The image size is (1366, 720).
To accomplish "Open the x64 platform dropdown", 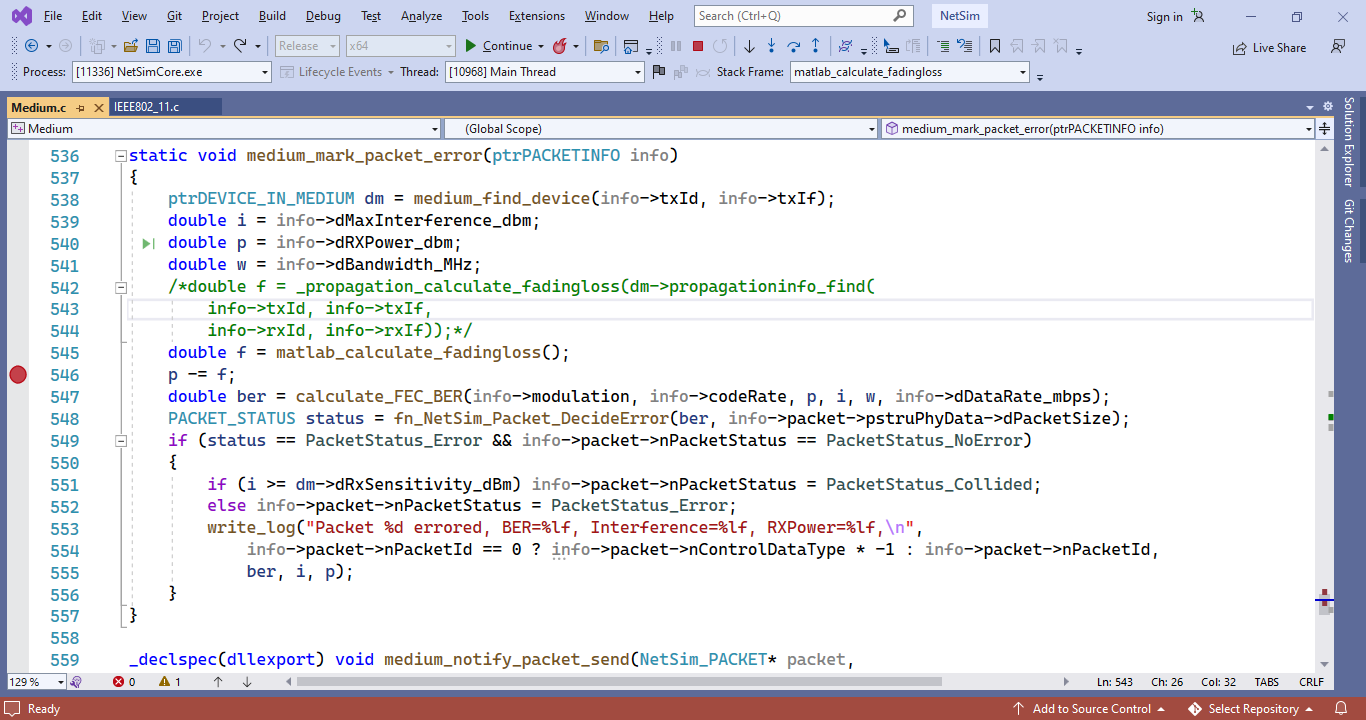I will click(400, 46).
